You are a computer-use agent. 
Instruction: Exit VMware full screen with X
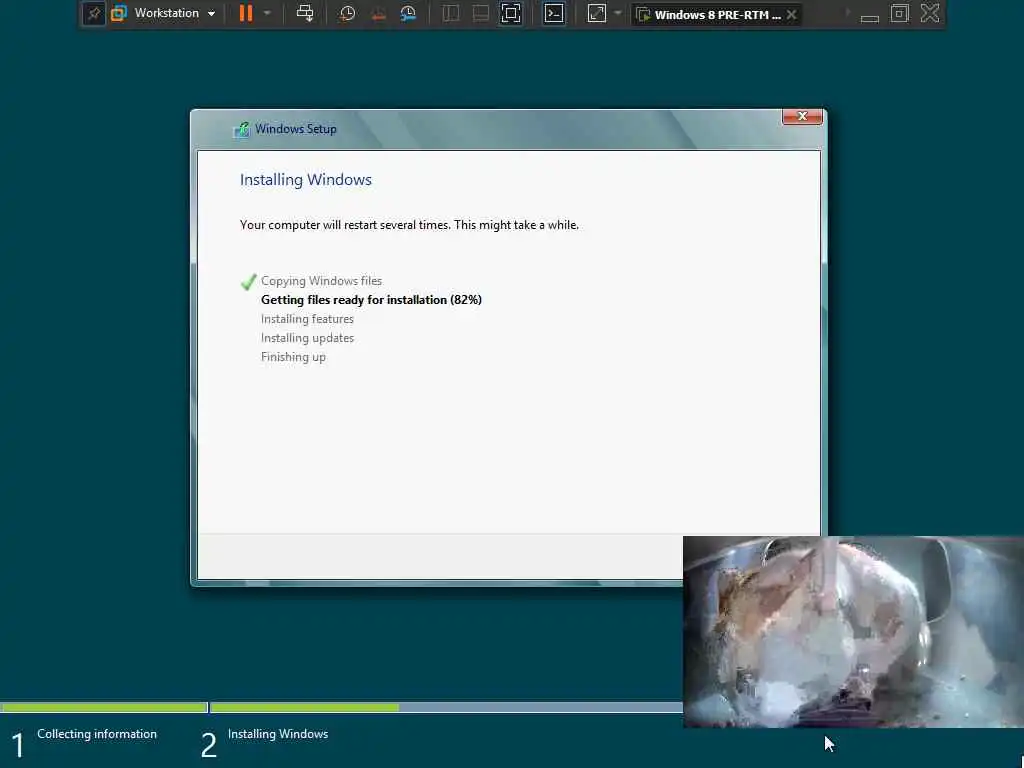click(930, 13)
